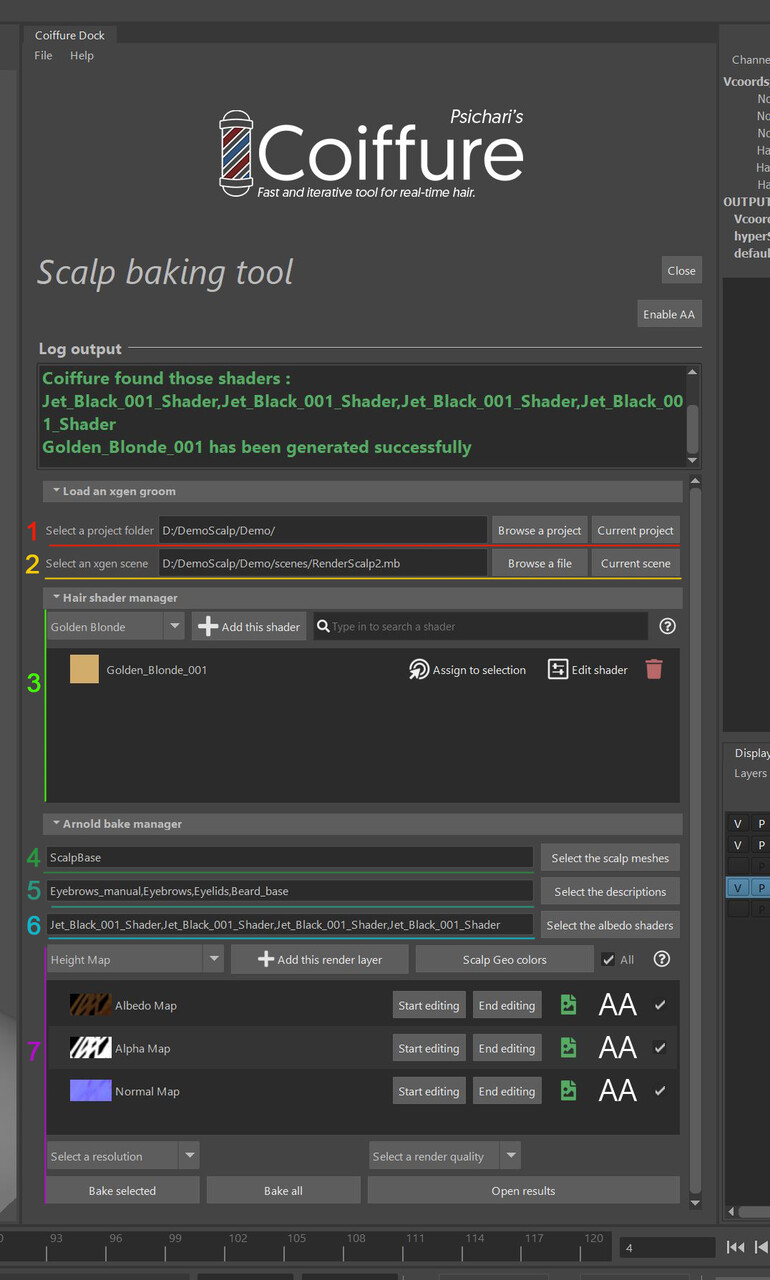Toggle the Normal Map checkbox
The height and width of the screenshot is (1280, 770).
click(x=660, y=1091)
